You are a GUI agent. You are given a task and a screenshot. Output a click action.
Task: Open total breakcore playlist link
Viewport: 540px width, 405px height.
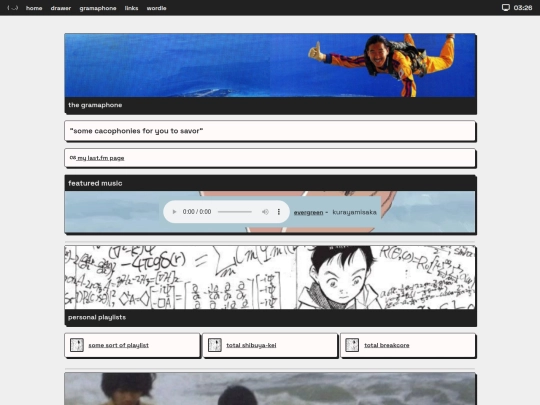(x=387, y=345)
